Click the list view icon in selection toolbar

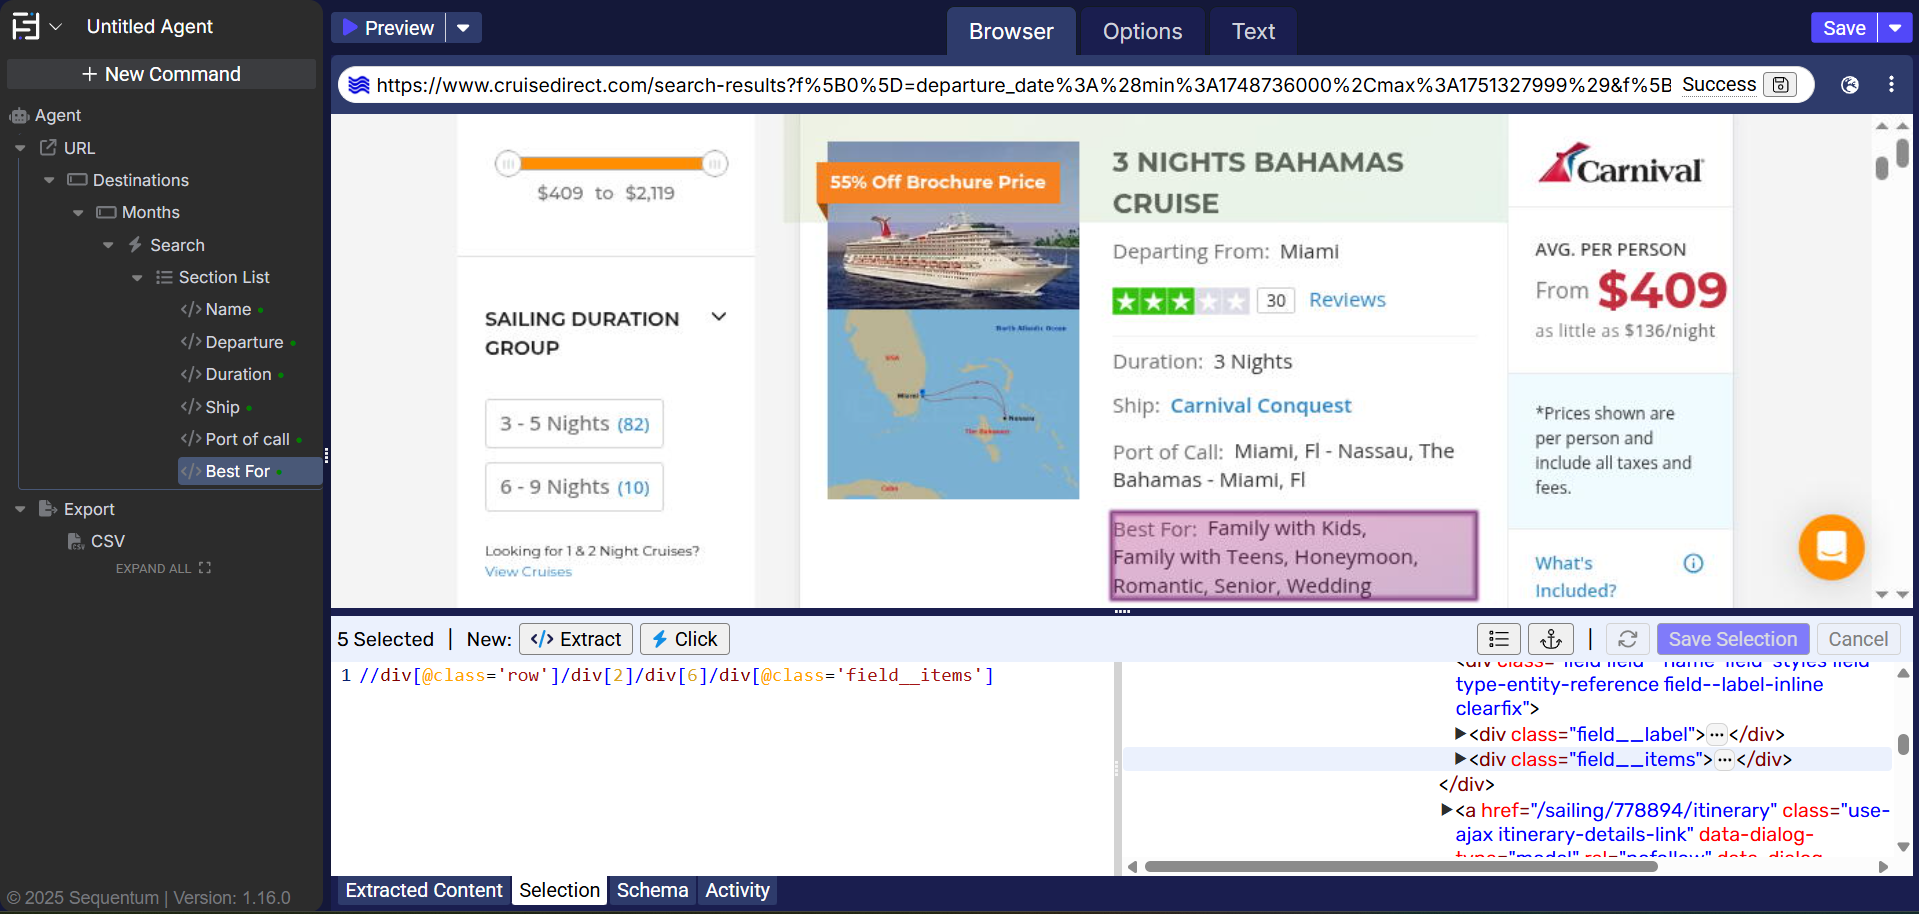point(1498,639)
